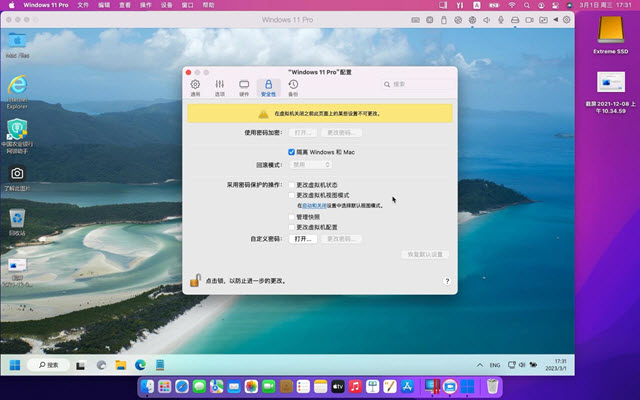Switch to the 硬件 (Hardware) tab
640x400 pixels.
(244, 88)
